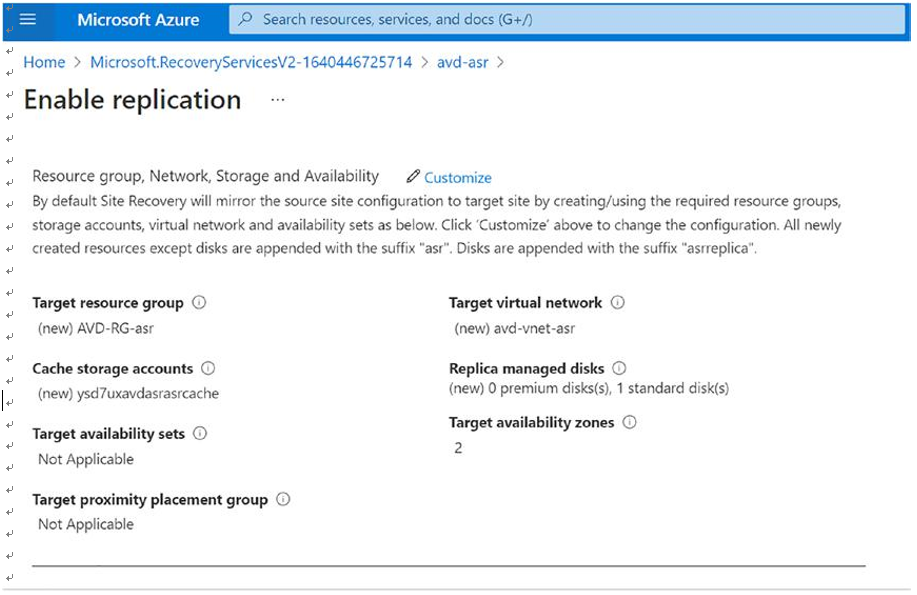Viewport: 917px width, 595px height.
Task: Show info for Cache storage accounts
Action: (208, 368)
